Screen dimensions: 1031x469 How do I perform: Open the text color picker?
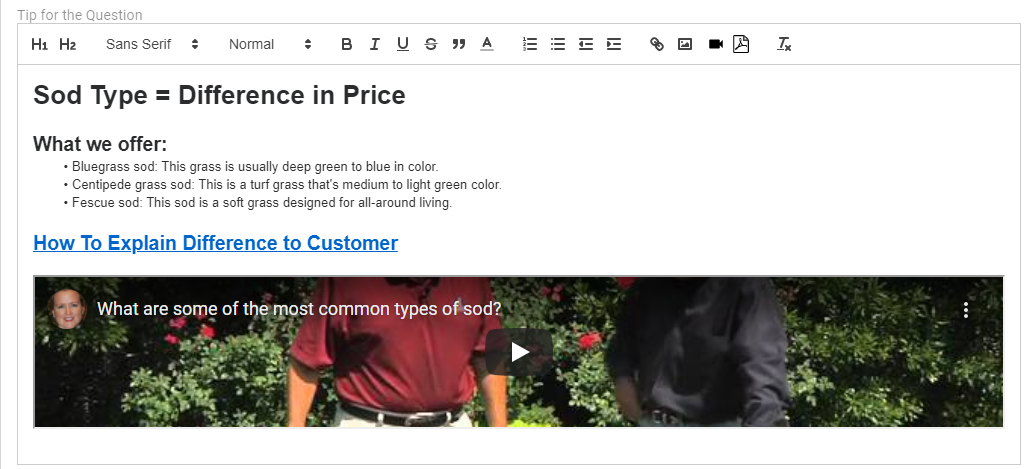(487, 44)
